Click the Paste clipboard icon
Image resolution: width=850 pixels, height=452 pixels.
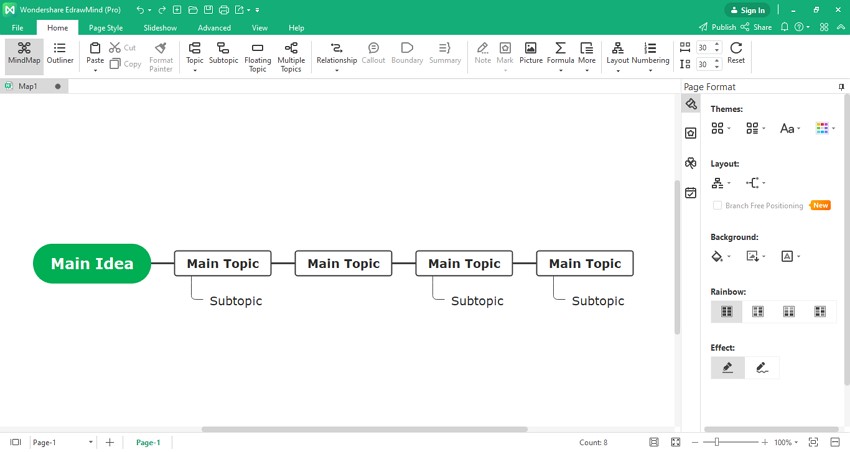95,48
